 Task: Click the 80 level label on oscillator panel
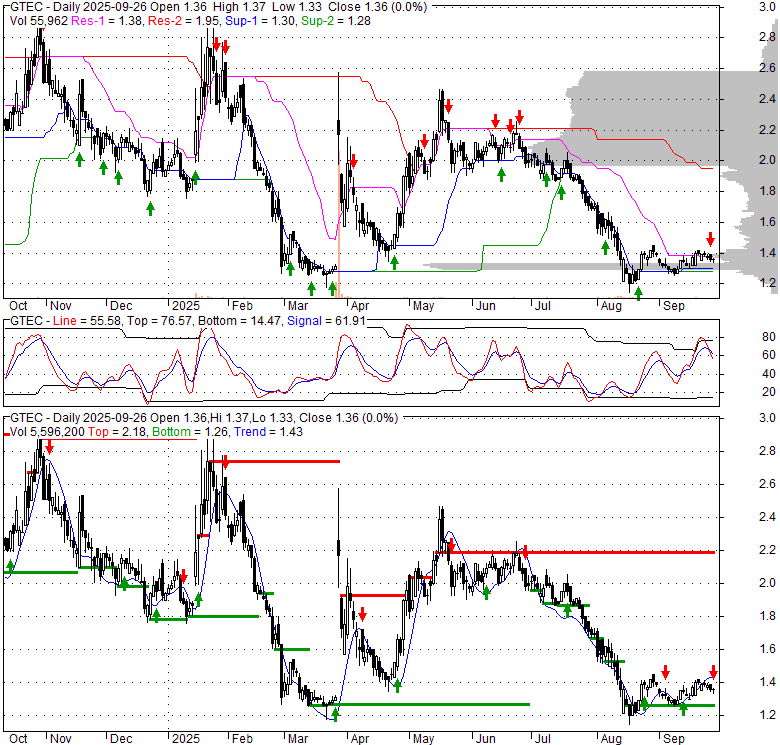point(769,337)
